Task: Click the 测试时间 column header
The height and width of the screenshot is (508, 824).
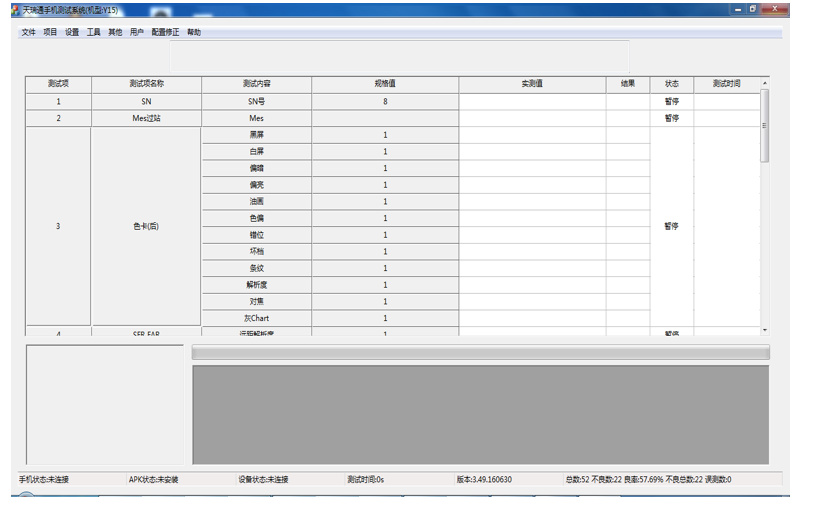Action: [x=727, y=84]
